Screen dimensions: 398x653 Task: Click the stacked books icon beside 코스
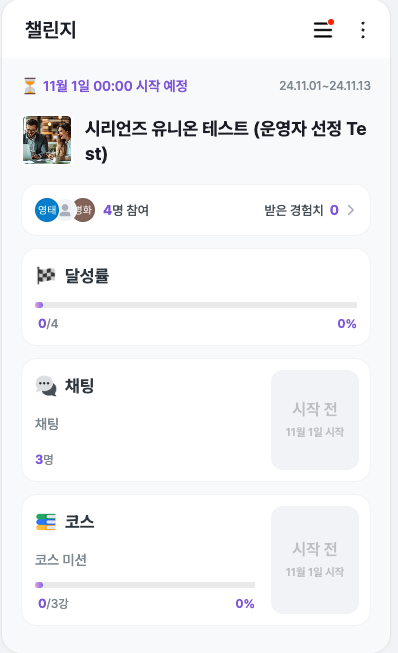tap(46, 522)
